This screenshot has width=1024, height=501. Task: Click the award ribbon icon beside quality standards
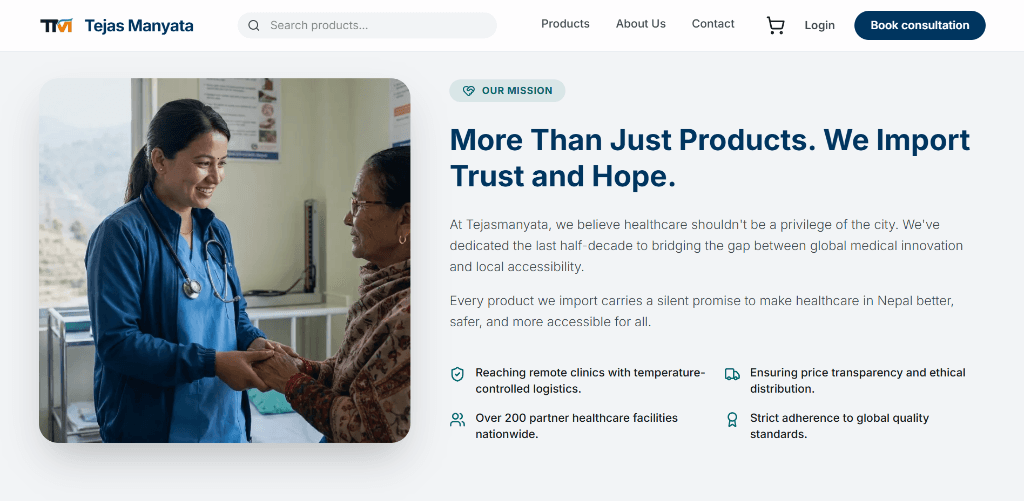pos(732,419)
